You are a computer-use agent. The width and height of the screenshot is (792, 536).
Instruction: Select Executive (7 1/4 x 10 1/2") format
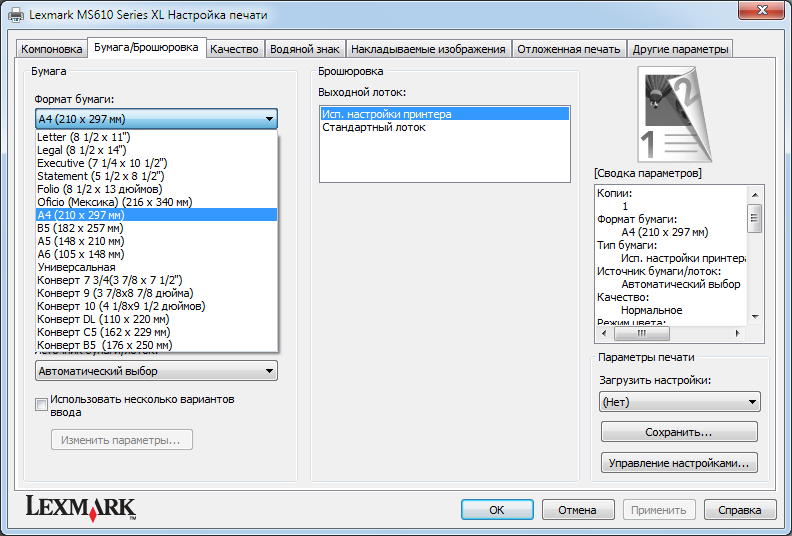(x=157, y=163)
